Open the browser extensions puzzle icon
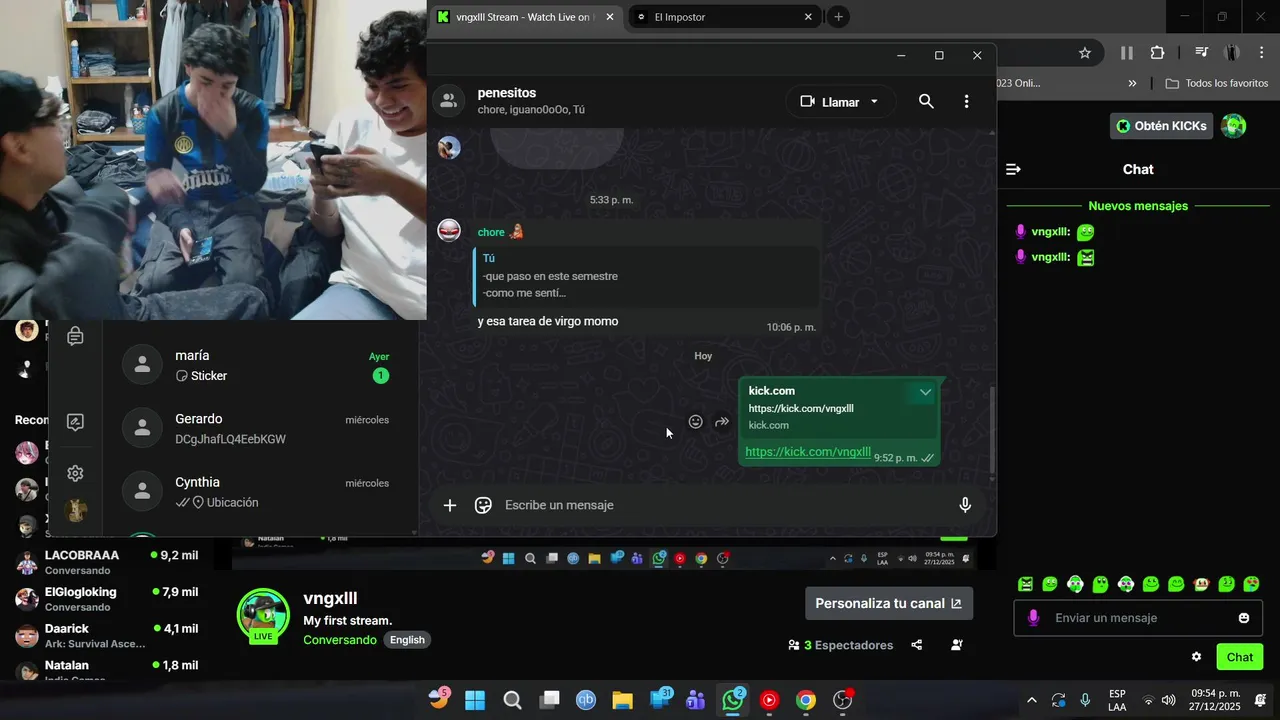 (x=1157, y=53)
